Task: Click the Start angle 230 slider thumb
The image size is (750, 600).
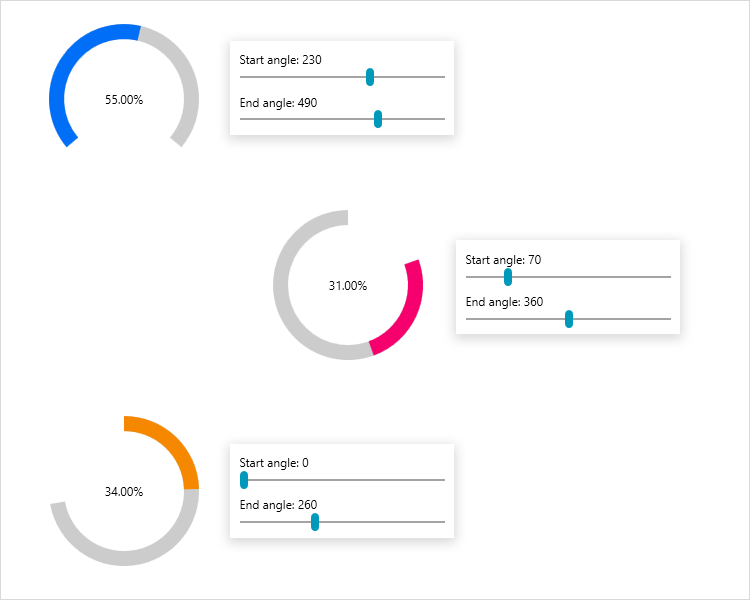Action: [370, 77]
